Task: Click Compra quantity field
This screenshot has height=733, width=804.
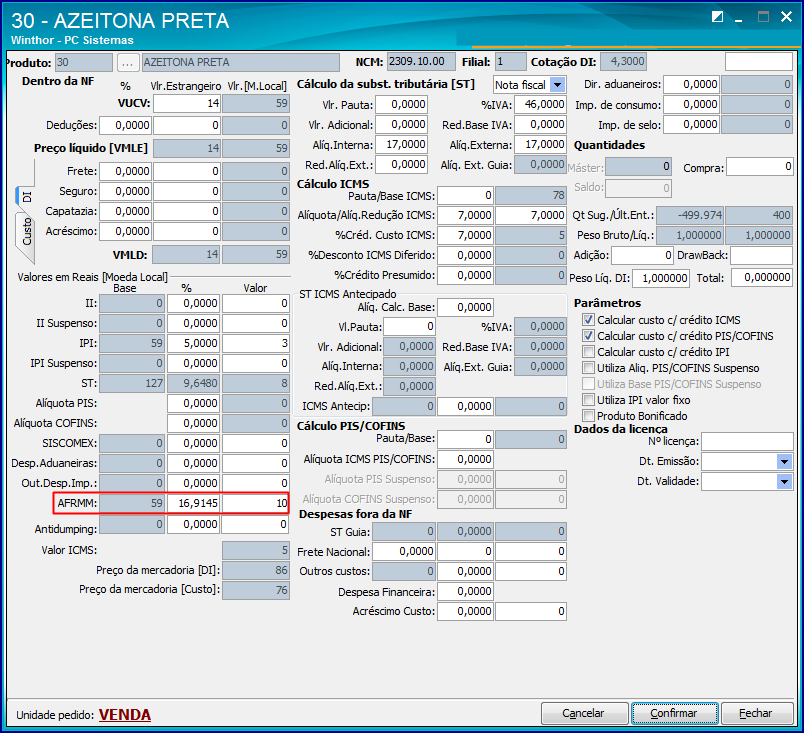Action: (759, 167)
